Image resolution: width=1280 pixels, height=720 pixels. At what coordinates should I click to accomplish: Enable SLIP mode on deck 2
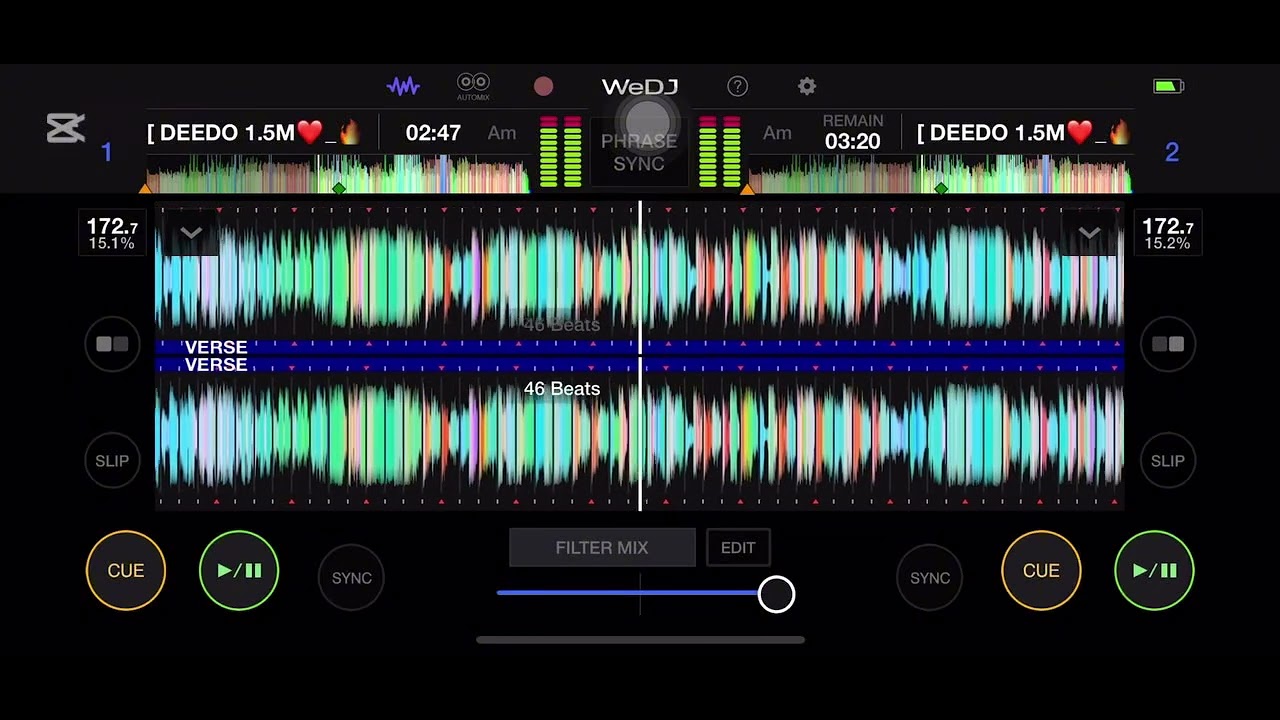click(x=1168, y=461)
